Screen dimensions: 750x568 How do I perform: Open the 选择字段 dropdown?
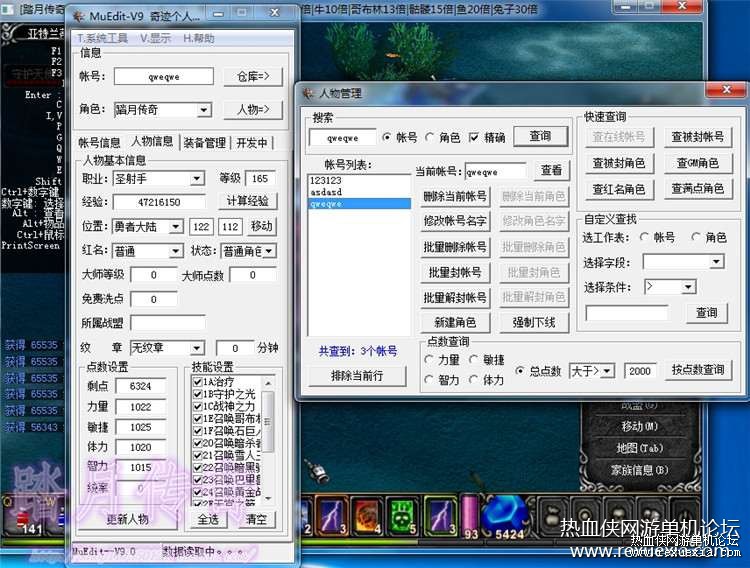coord(716,262)
